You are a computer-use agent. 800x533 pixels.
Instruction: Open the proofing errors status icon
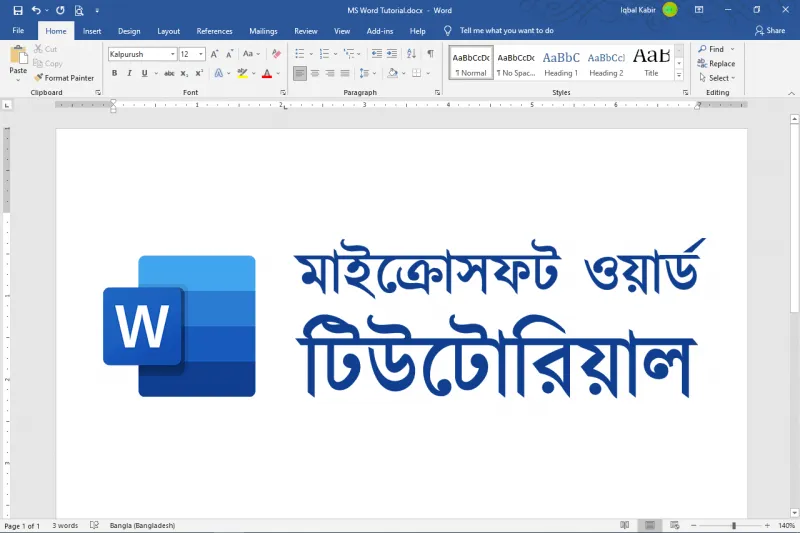tap(94, 525)
